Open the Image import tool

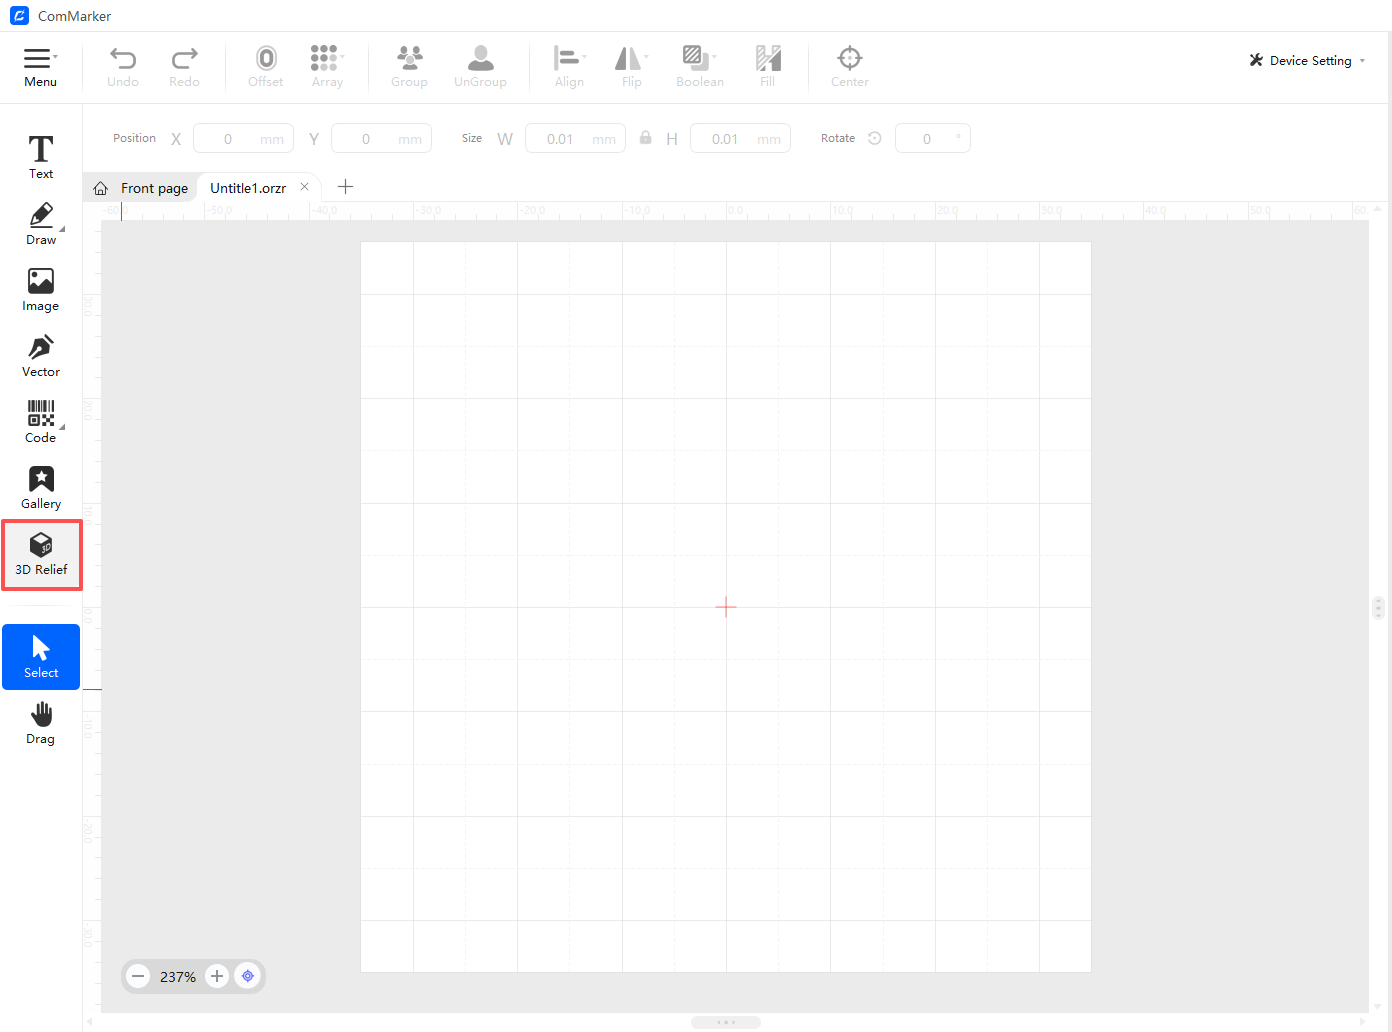pos(41,289)
